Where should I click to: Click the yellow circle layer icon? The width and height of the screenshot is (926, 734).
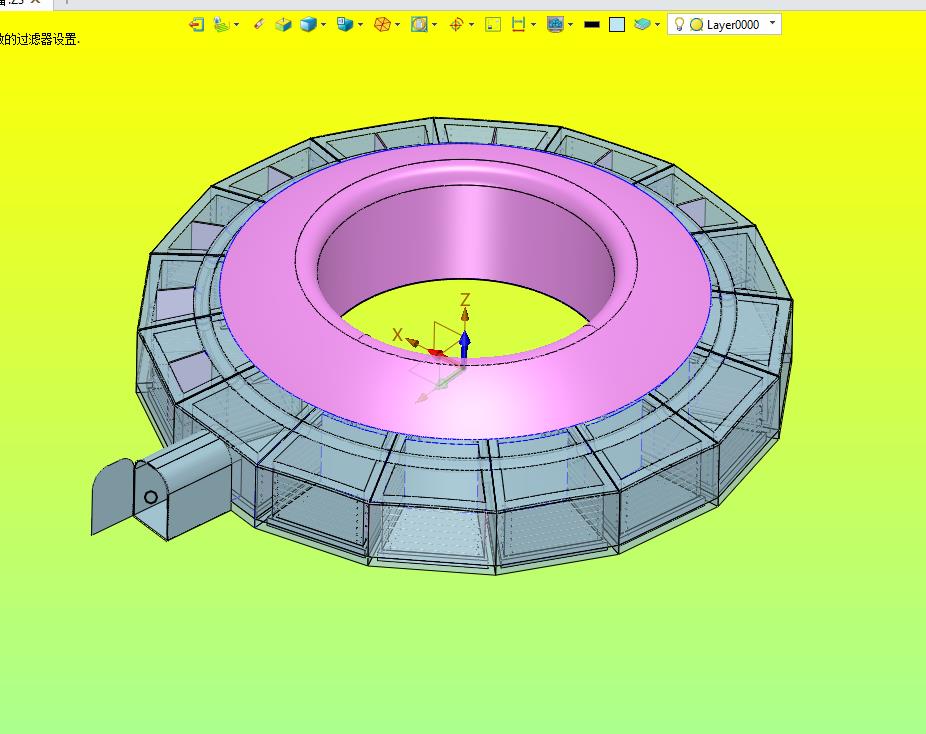697,25
